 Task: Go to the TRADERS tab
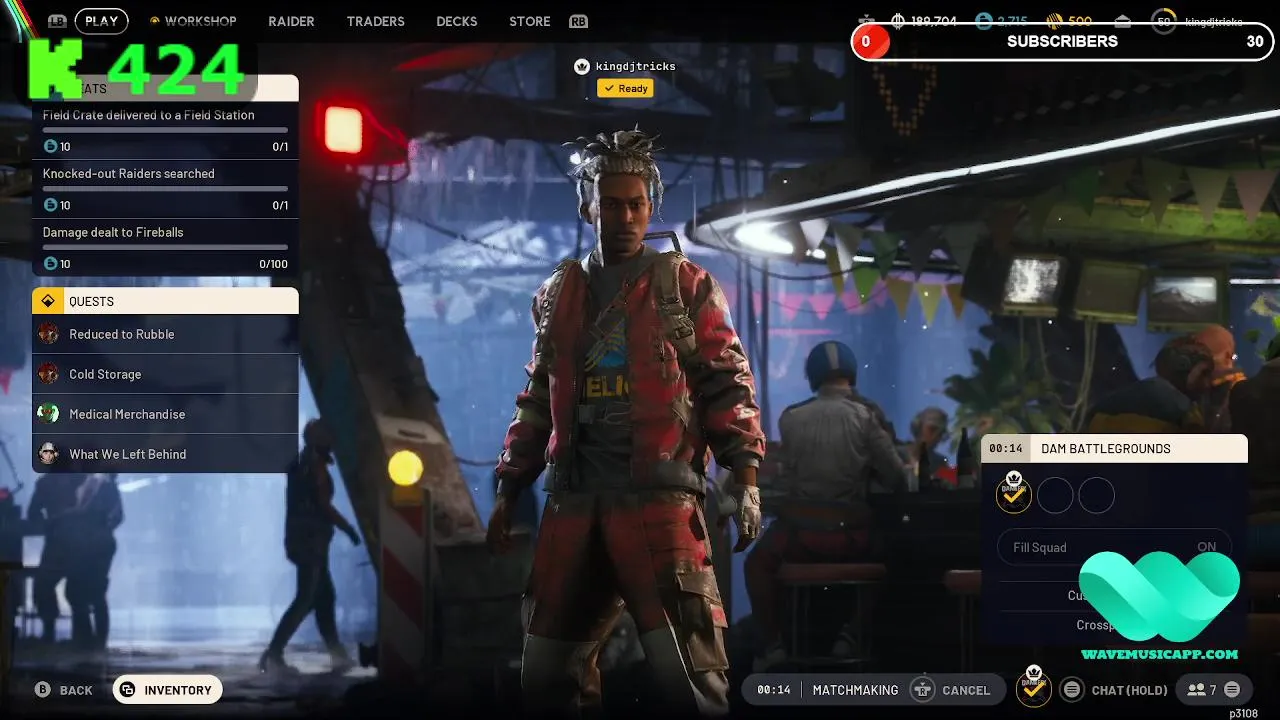click(375, 21)
